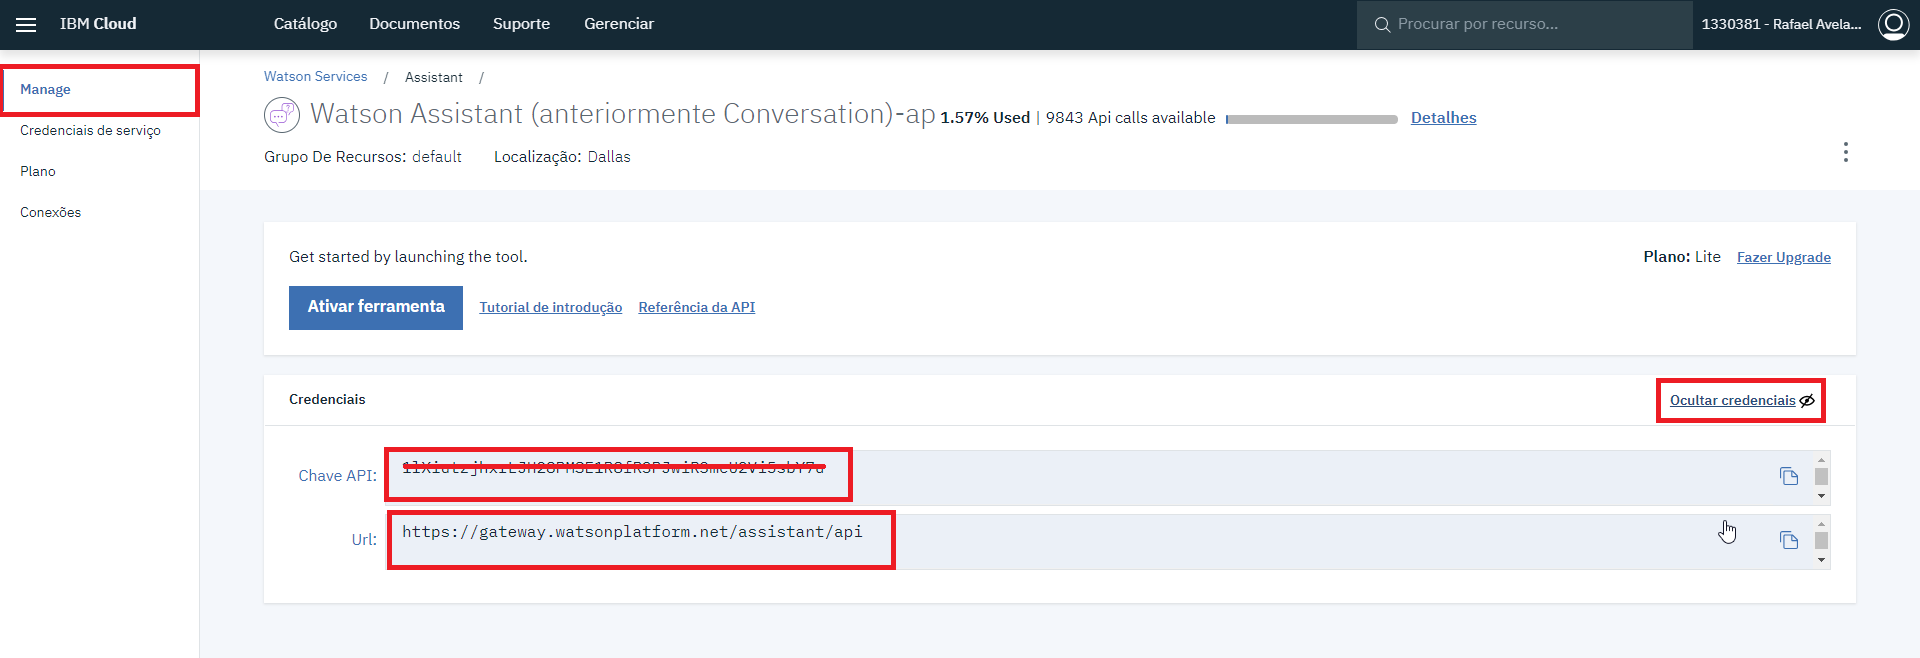Click the search magnifier icon
1920x658 pixels.
[1382, 24]
